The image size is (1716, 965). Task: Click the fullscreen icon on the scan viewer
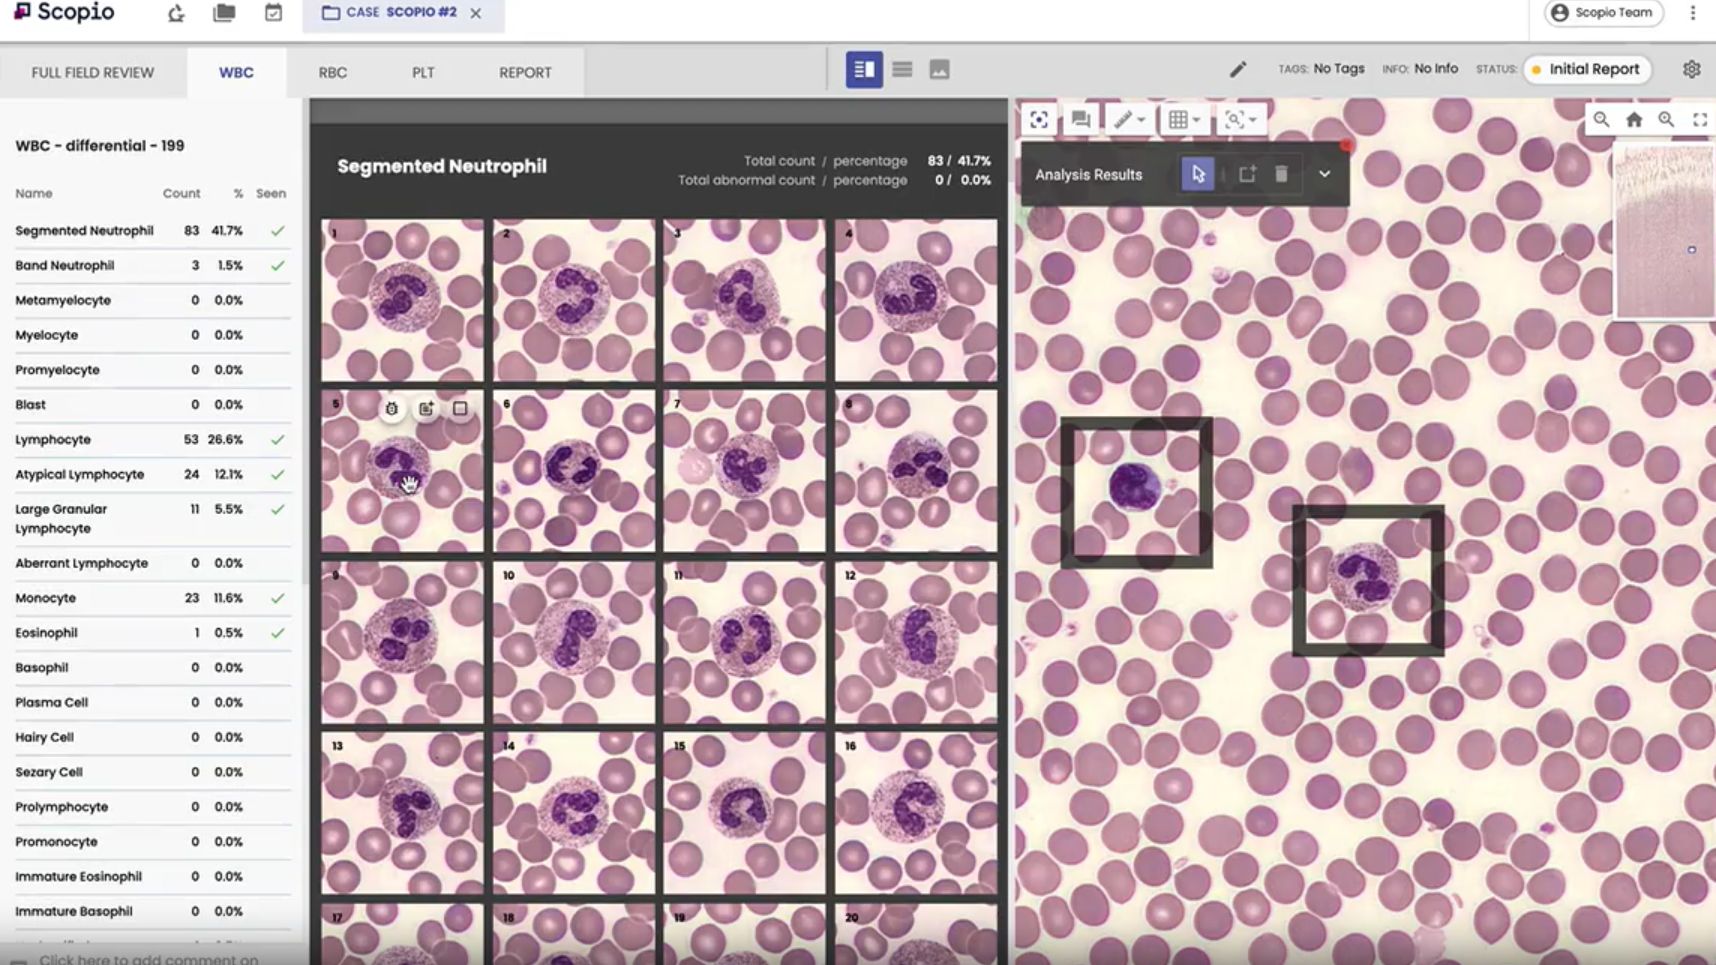coord(1701,119)
